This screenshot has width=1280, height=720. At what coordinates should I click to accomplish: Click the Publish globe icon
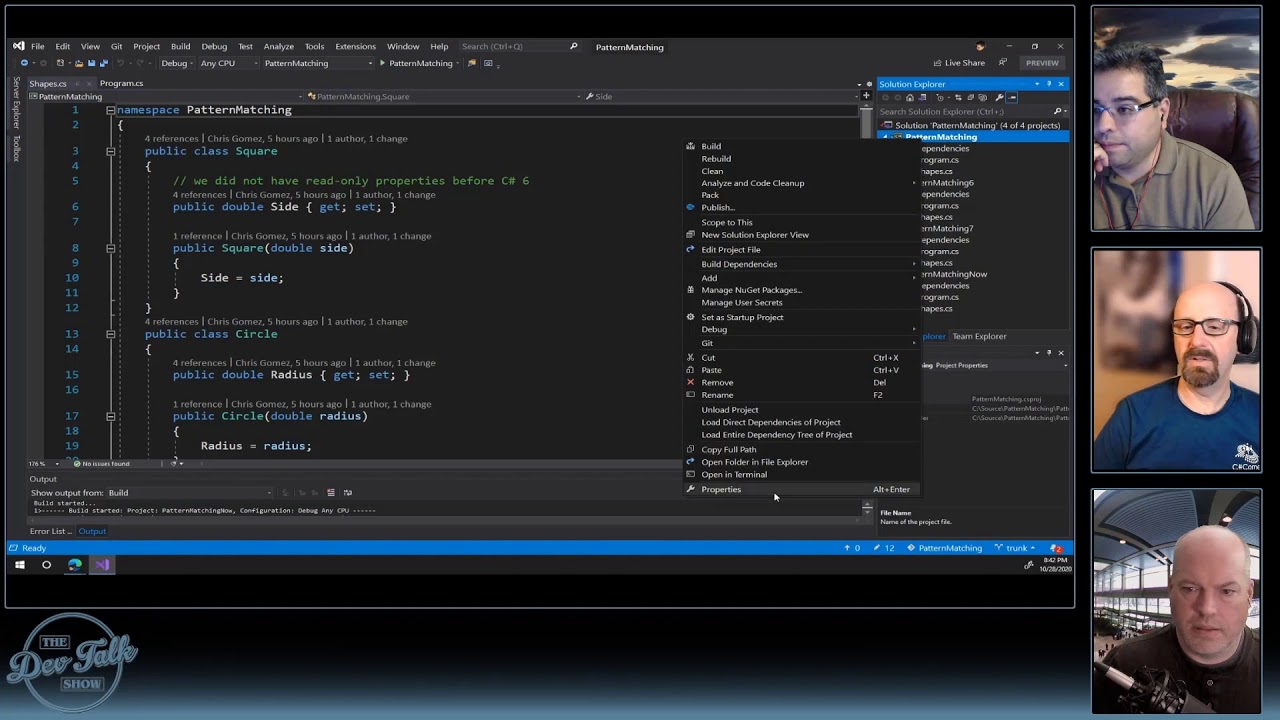pyautogui.click(x=690, y=207)
